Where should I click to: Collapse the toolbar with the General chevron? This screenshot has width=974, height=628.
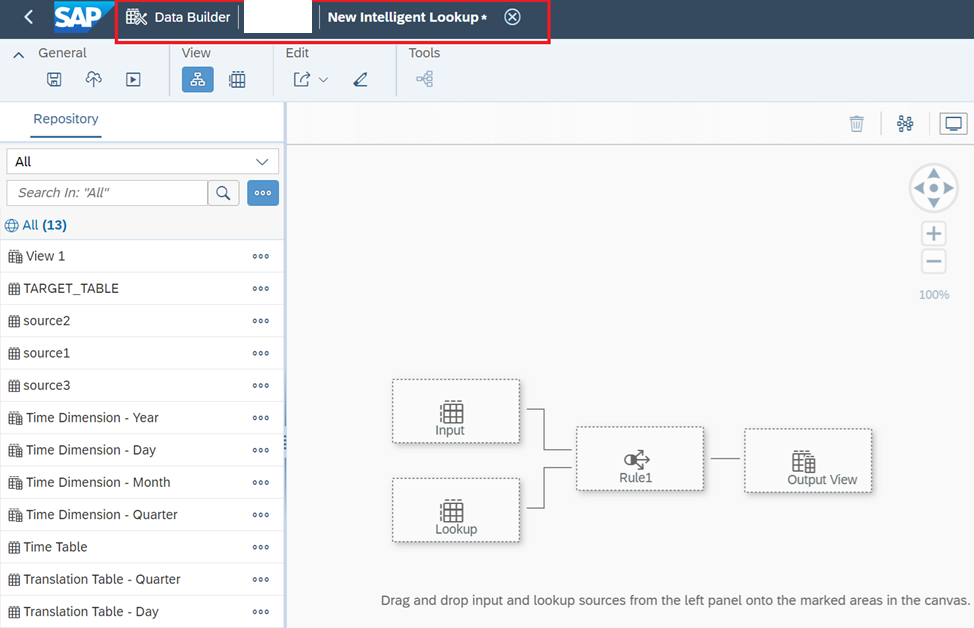[19, 55]
